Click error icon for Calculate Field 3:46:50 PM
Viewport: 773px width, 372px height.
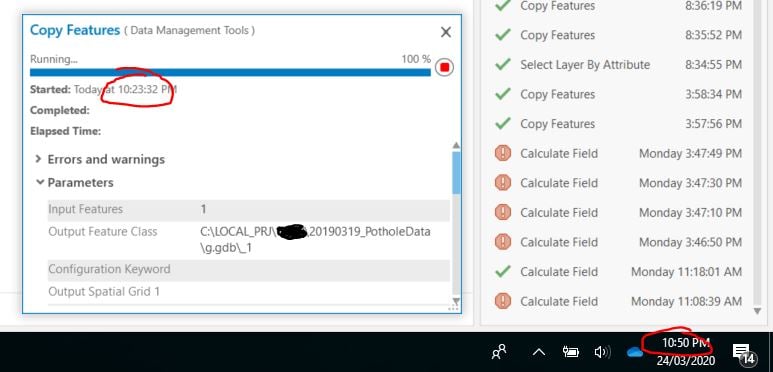click(x=502, y=242)
